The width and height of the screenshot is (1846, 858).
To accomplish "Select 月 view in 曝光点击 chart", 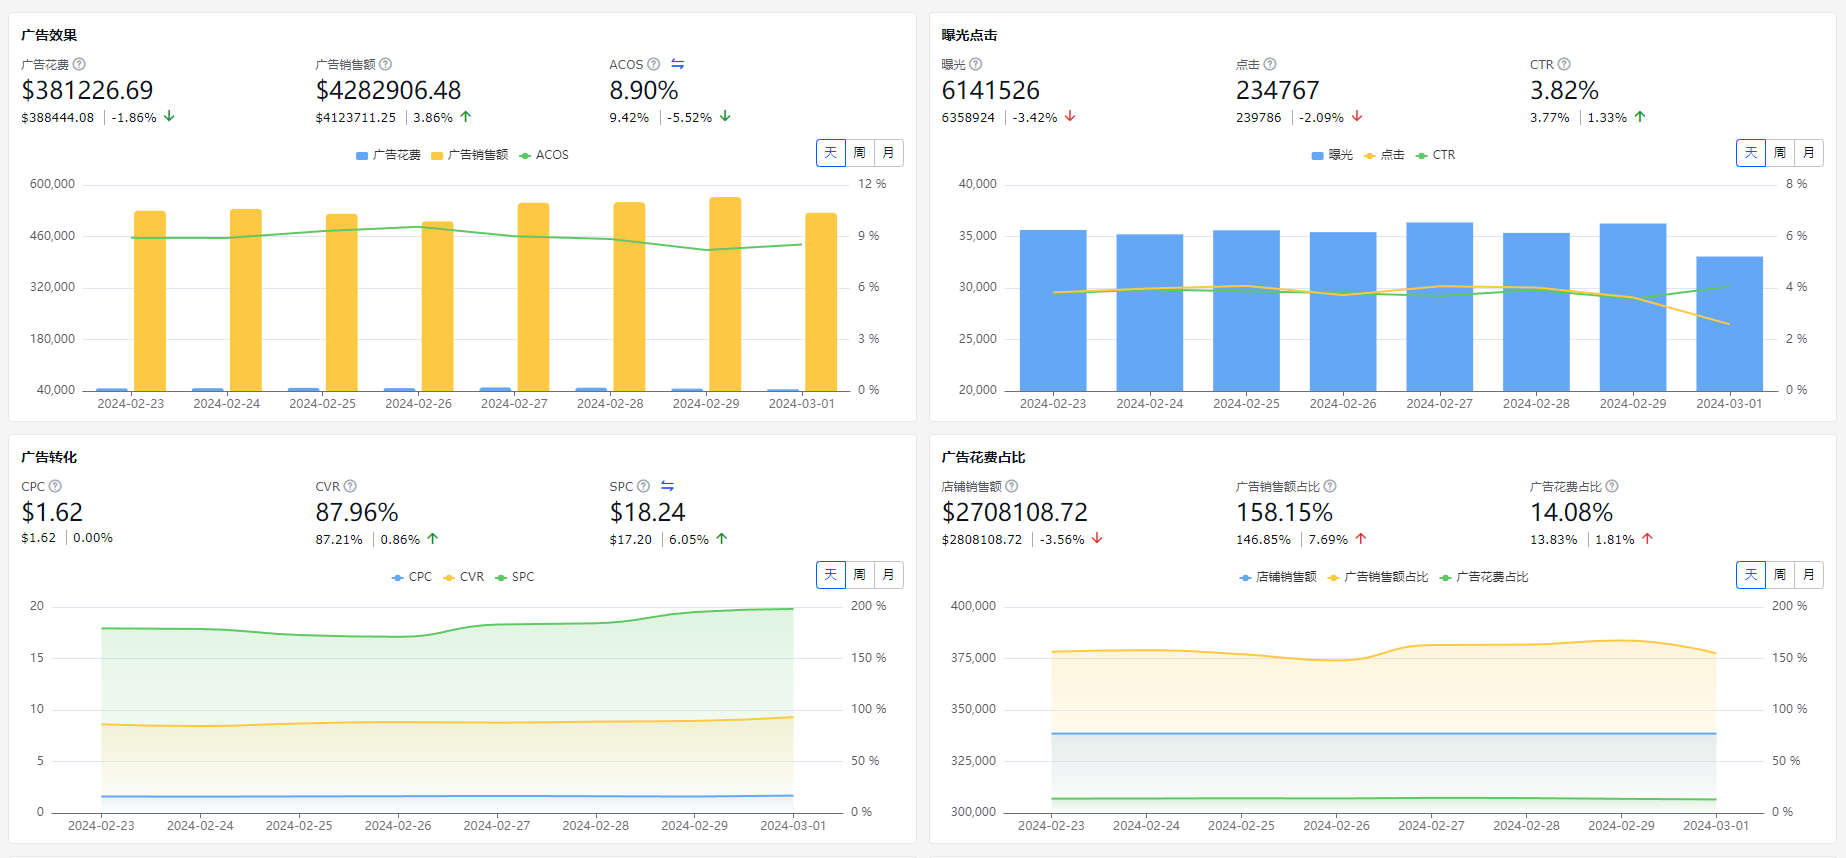I will (x=1809, y=153).
